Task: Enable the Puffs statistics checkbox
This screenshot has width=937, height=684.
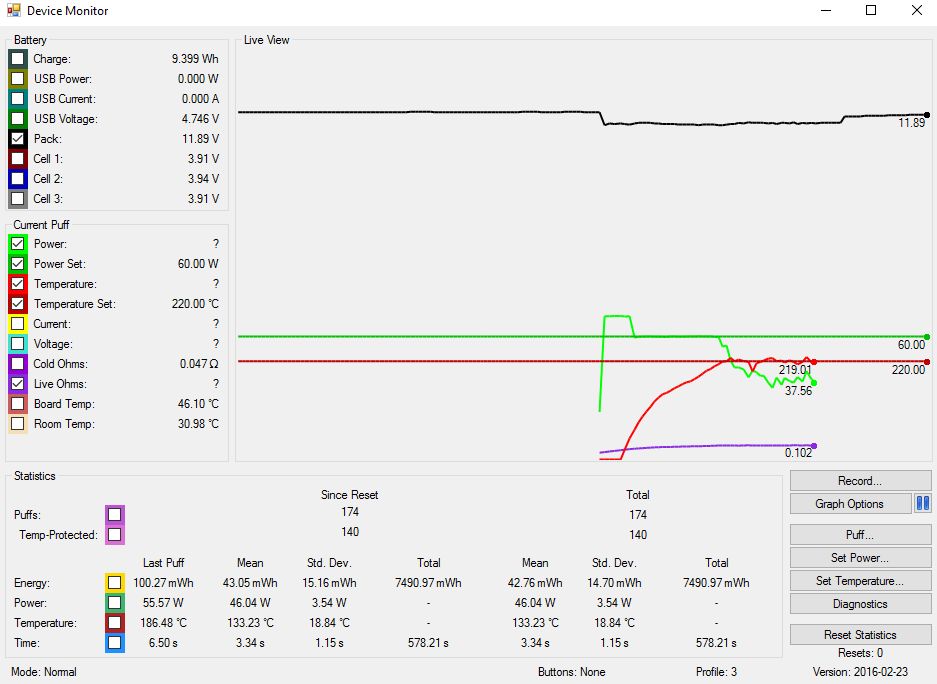Action: point(115,514)
